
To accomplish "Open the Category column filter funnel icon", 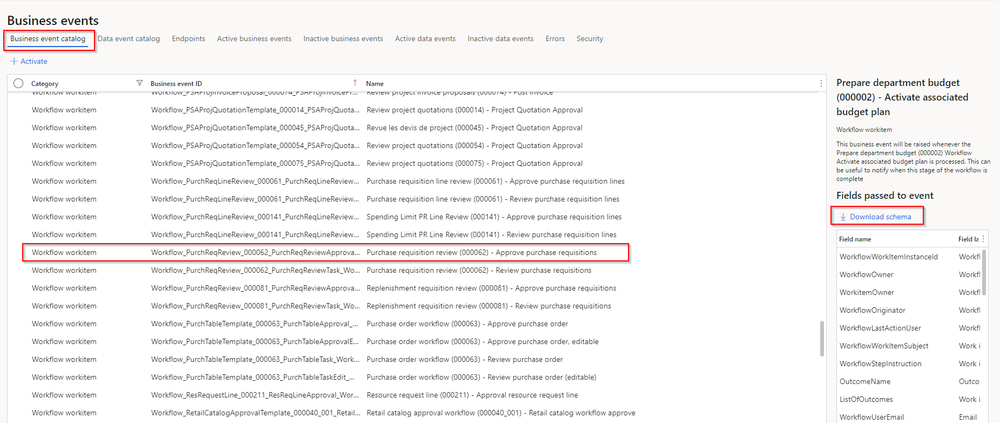I will (x=140, y=83).
